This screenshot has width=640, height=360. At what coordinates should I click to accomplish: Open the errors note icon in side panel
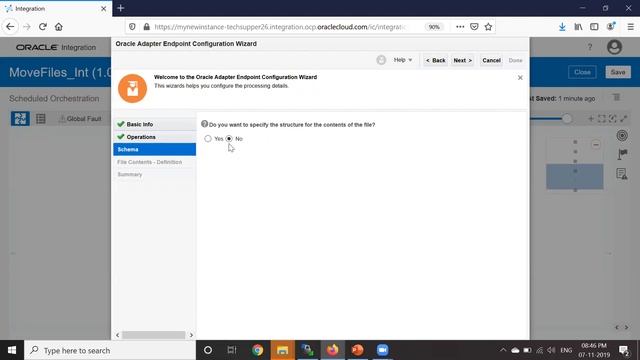pos(622,174)
